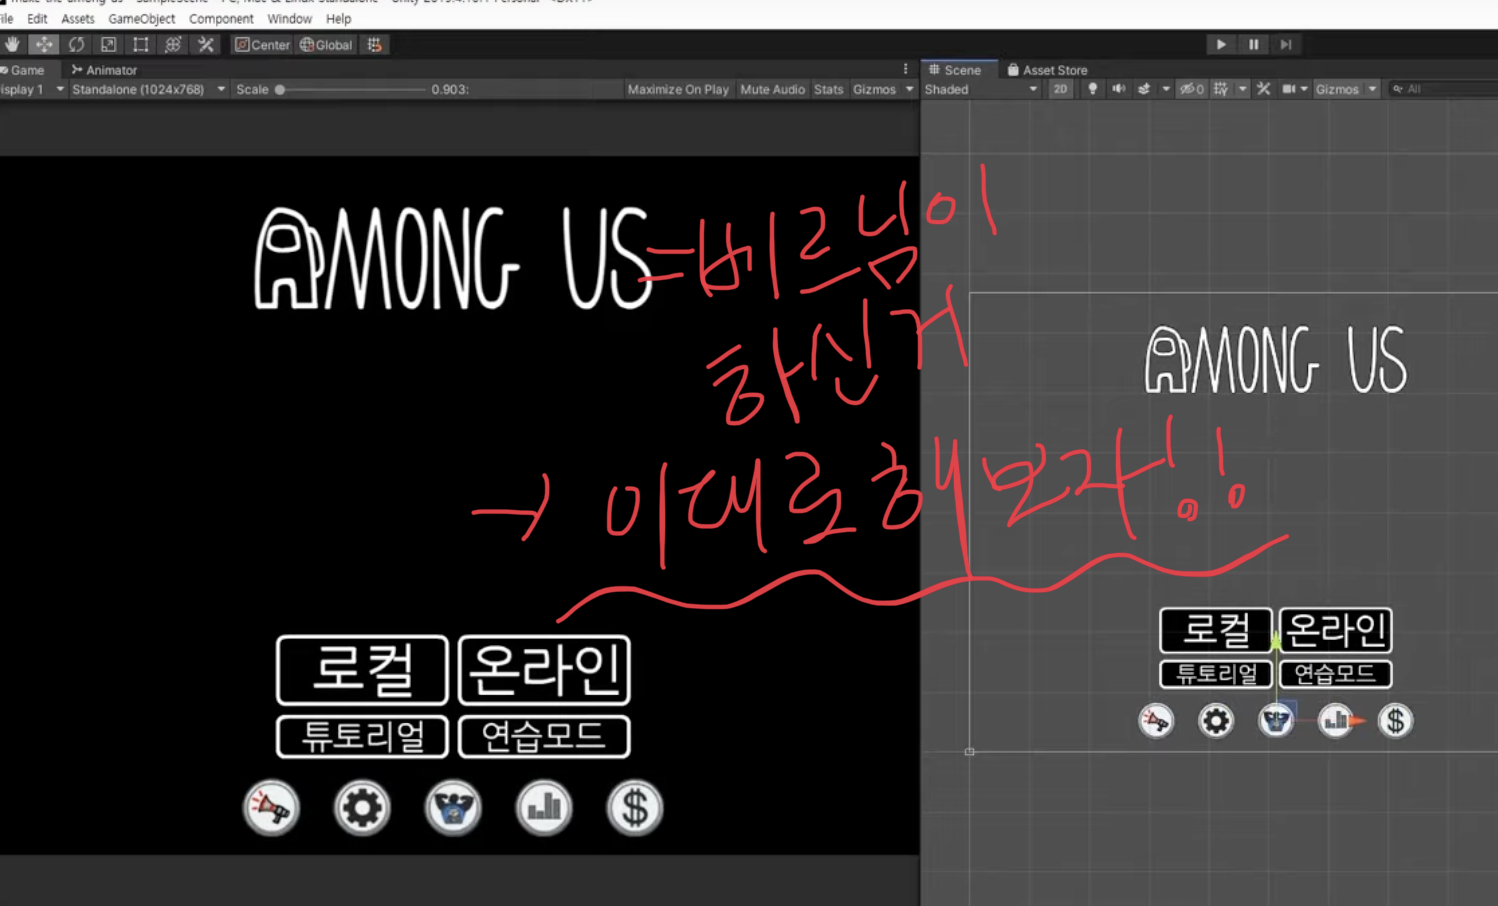Select the gear icon in Scene view
The width and height of the screenshot is (1498, 906).
coord(1216,720)
